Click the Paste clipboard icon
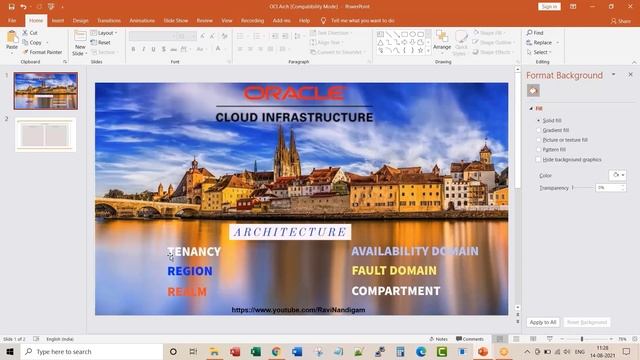The height and width of the screenshot is (360, 640). pyautogui.click(x=12, y=37)
